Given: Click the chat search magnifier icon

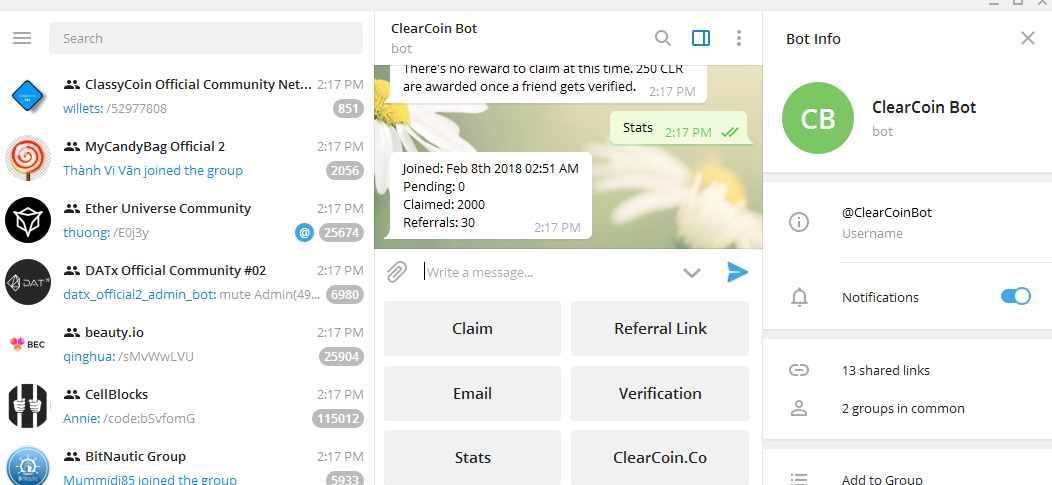Looking at the screenshot, I should (663, 38).
